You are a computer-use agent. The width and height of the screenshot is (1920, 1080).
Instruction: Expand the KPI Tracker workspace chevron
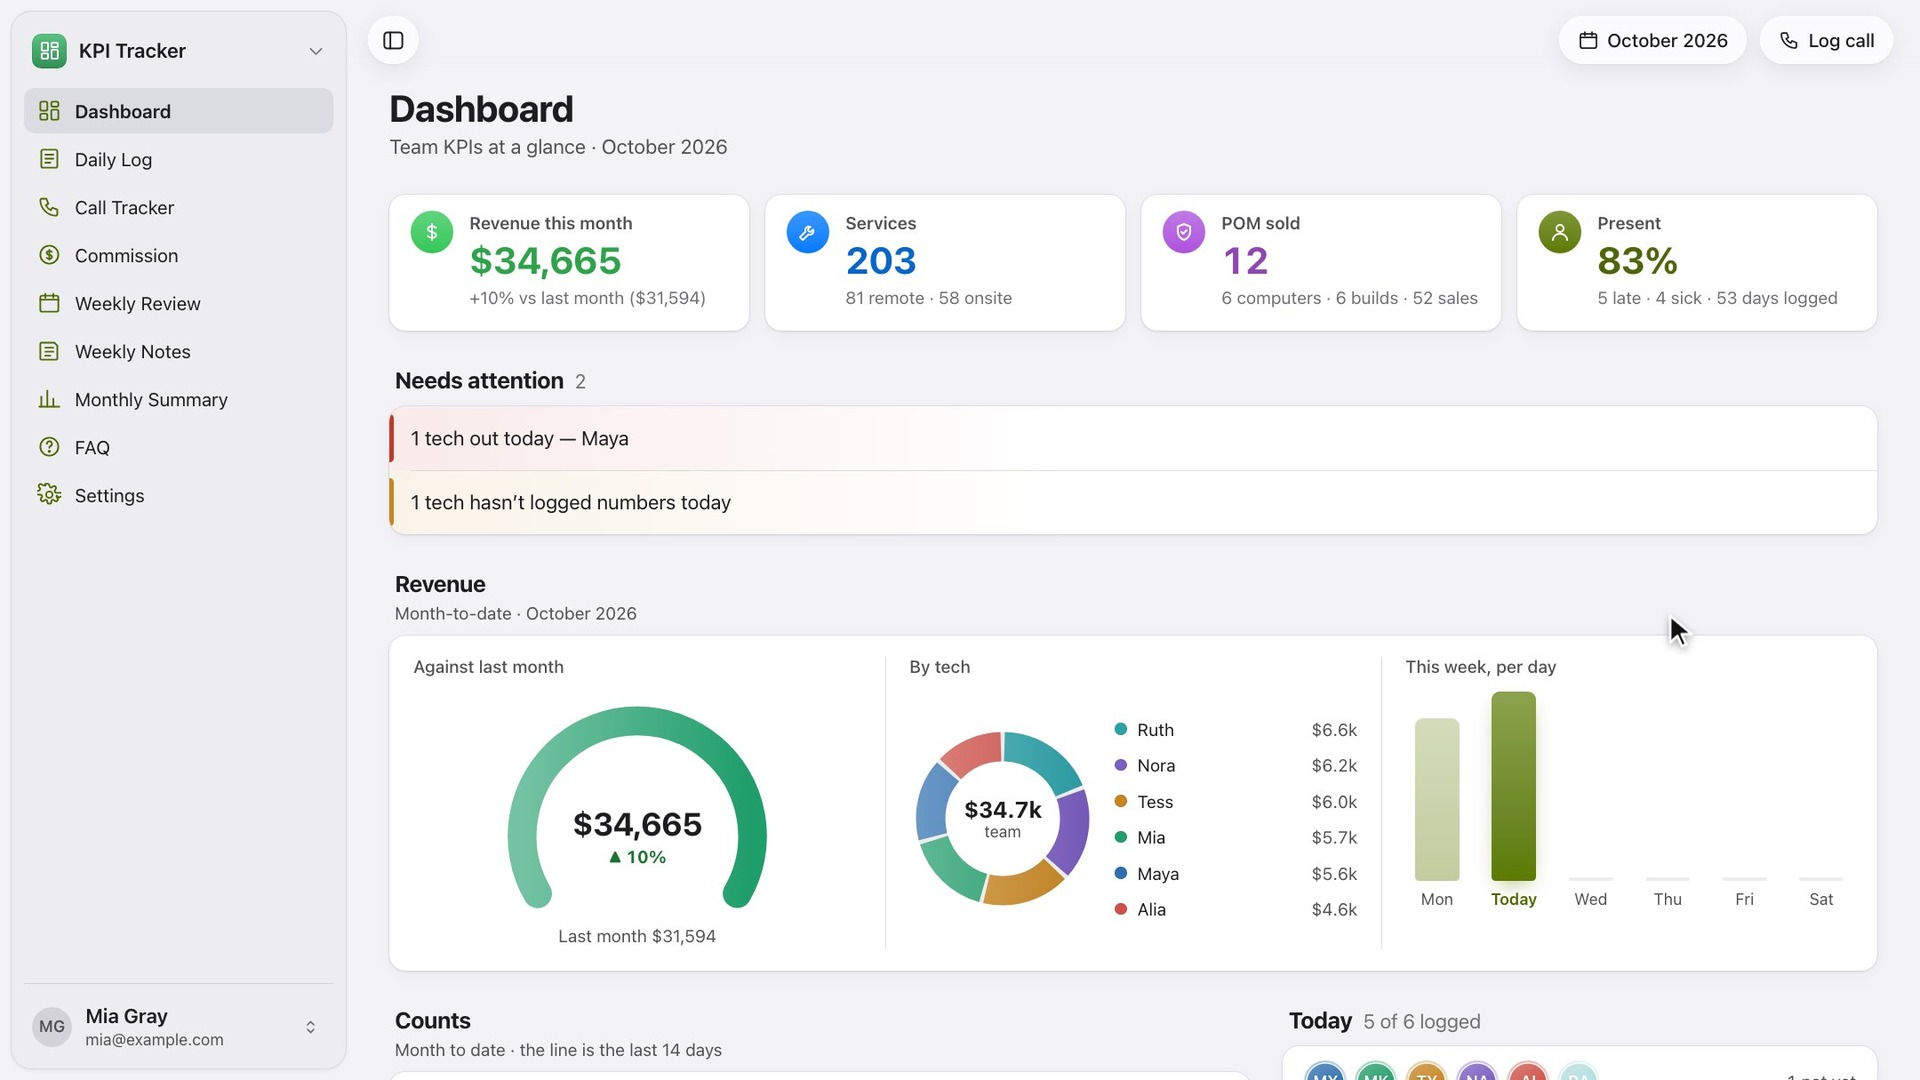tap(316, 51)
